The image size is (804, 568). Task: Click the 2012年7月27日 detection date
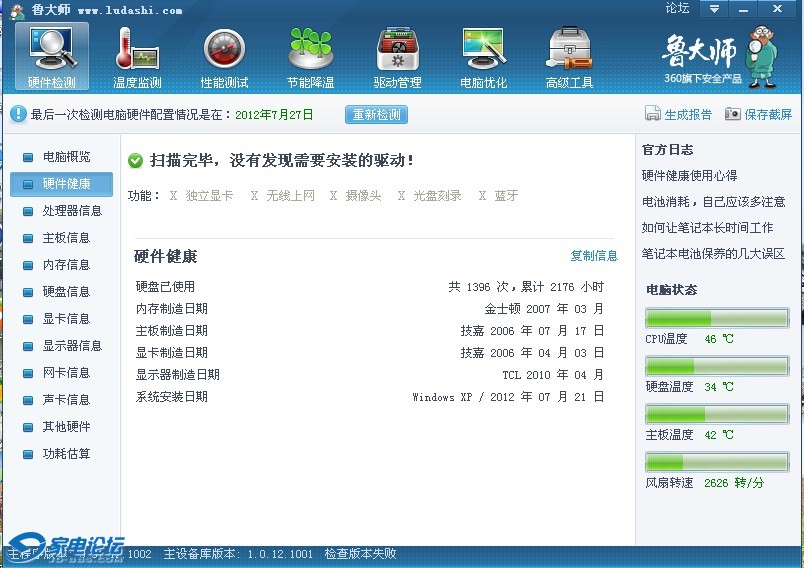coord(274,114)
